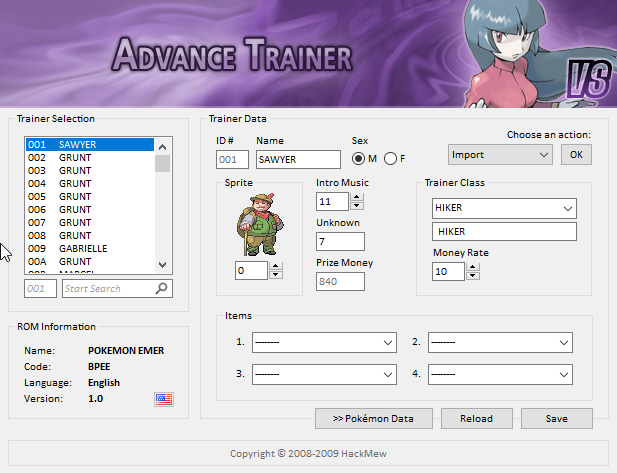Click the OK action button

pos(576,155)
